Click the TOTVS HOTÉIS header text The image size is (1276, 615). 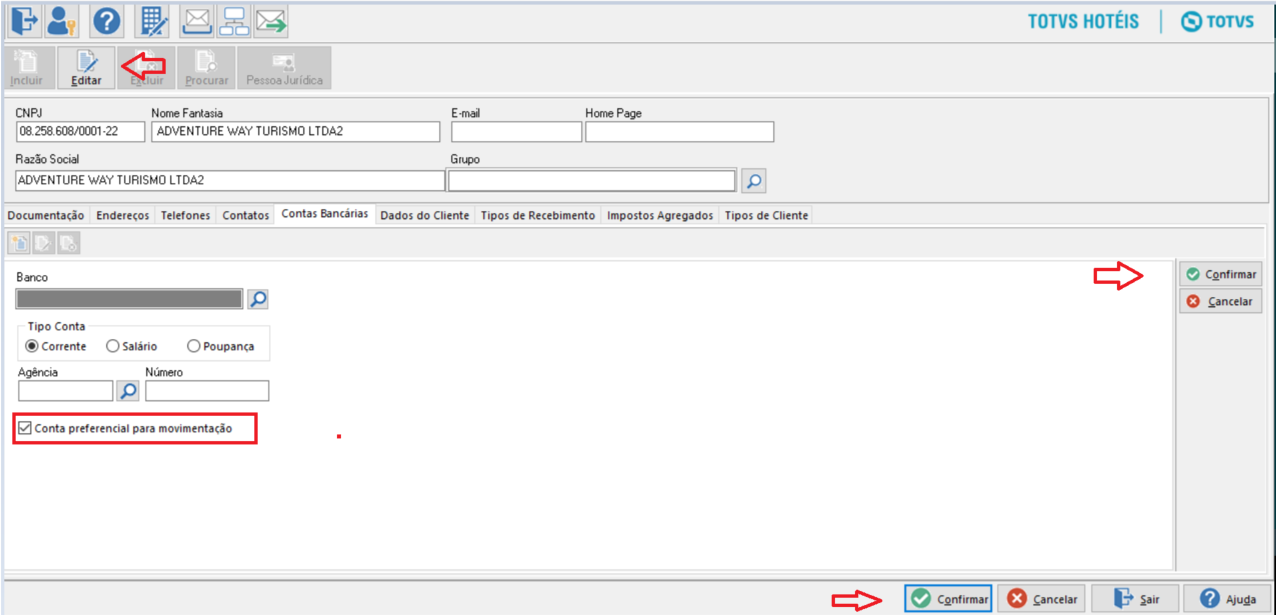[1083, 21]
